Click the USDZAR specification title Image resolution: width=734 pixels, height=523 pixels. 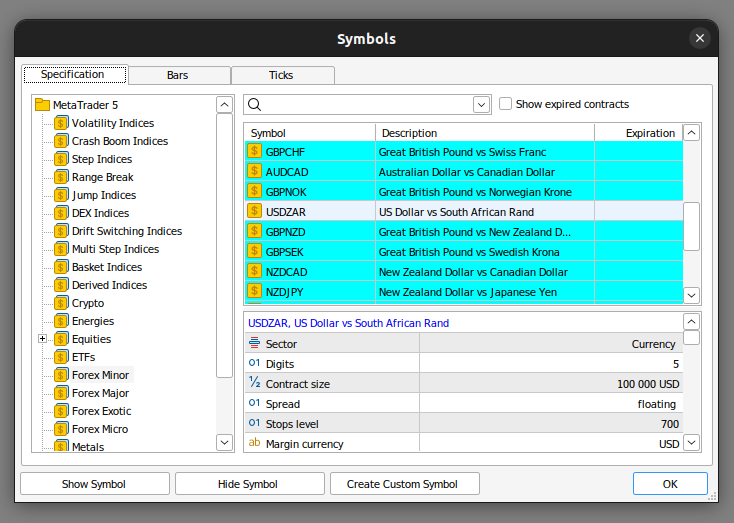point(349,323)
